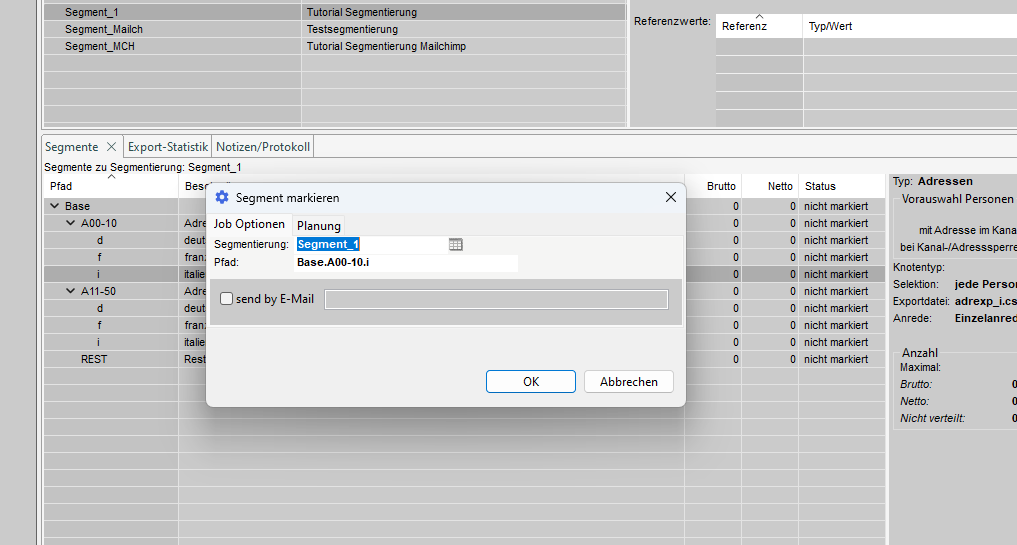Open the Export-Statistik tab
Image resolution: width=1017 pixels, height=545 pixels.
[168, 147]
